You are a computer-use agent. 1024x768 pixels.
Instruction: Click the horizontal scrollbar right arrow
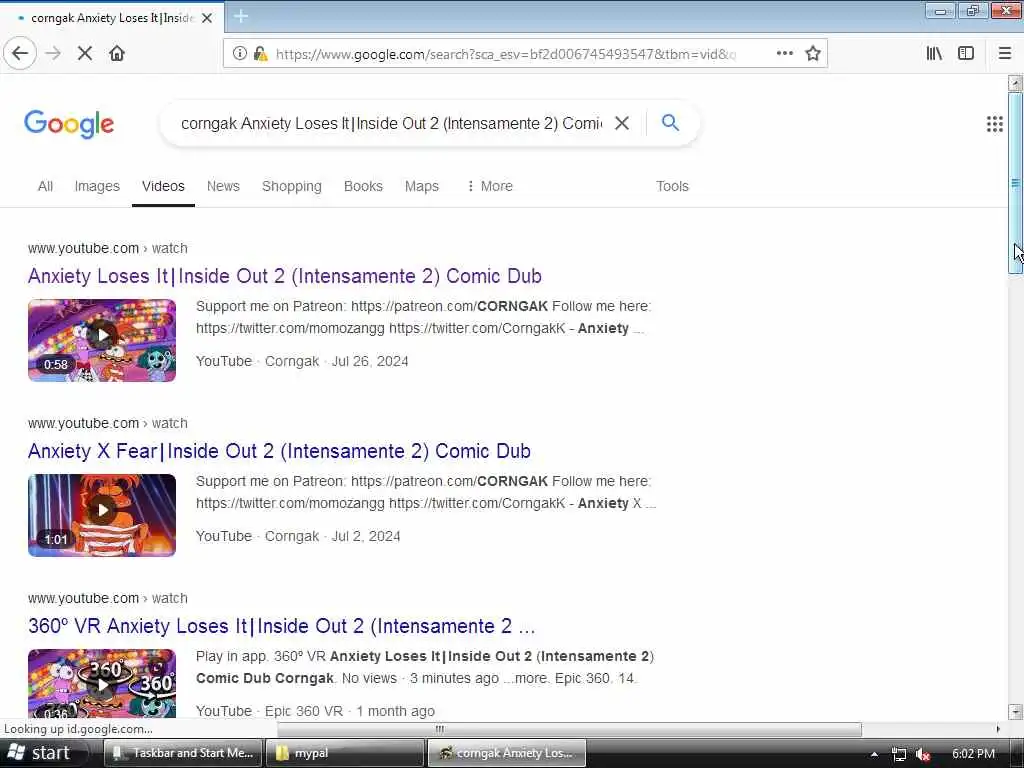tap(998, 729)
